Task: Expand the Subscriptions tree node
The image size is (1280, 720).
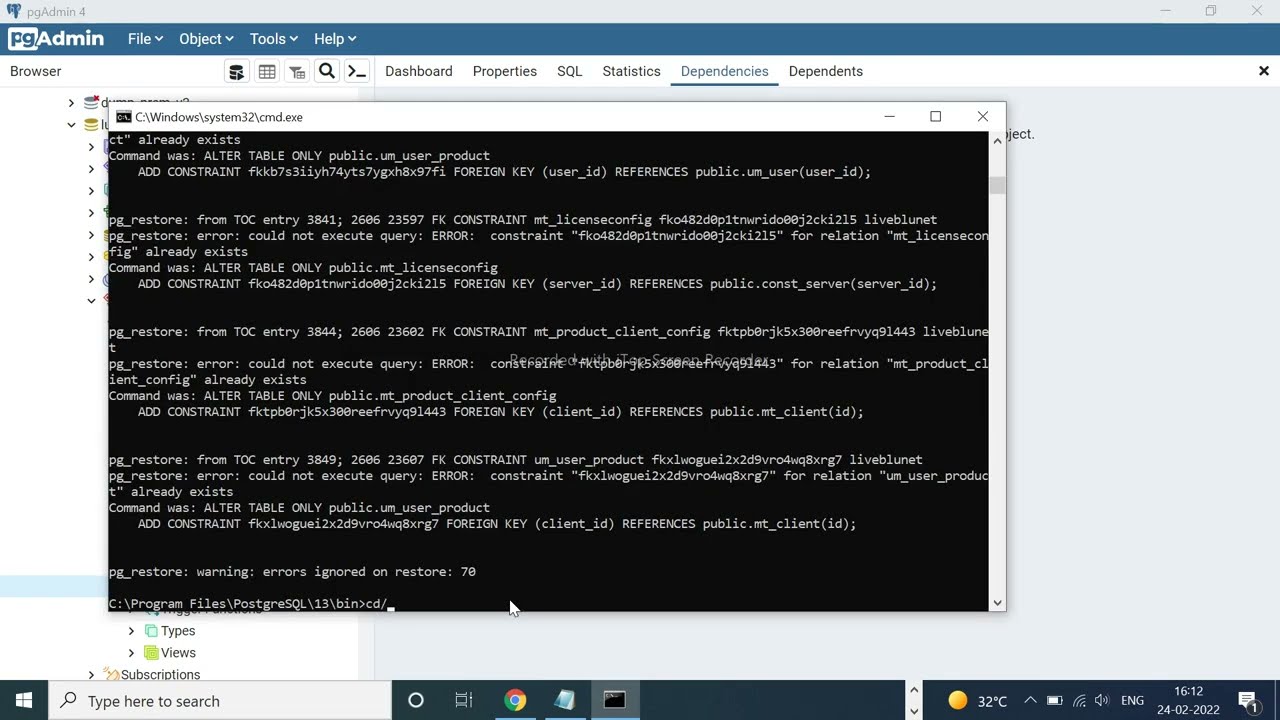Action: [91, 675]
